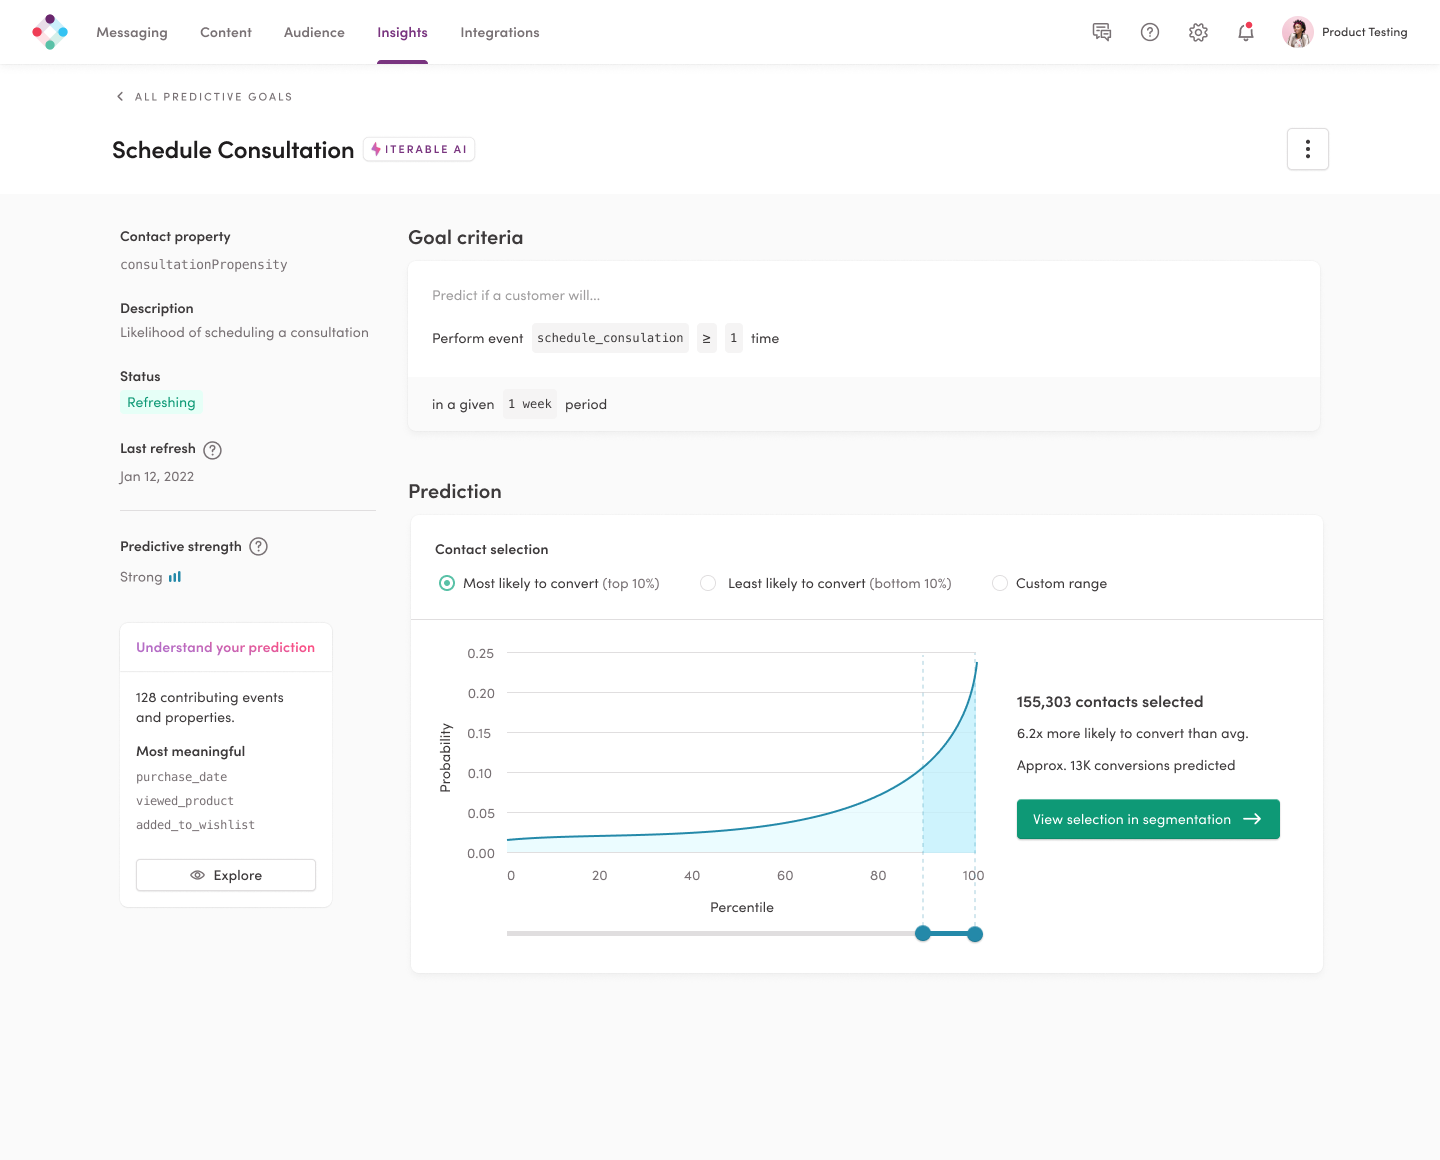Viewport: 1440px width, 1160px height.
Task: Click the Product Testing profile avatar
Action: pos(1297,32)
